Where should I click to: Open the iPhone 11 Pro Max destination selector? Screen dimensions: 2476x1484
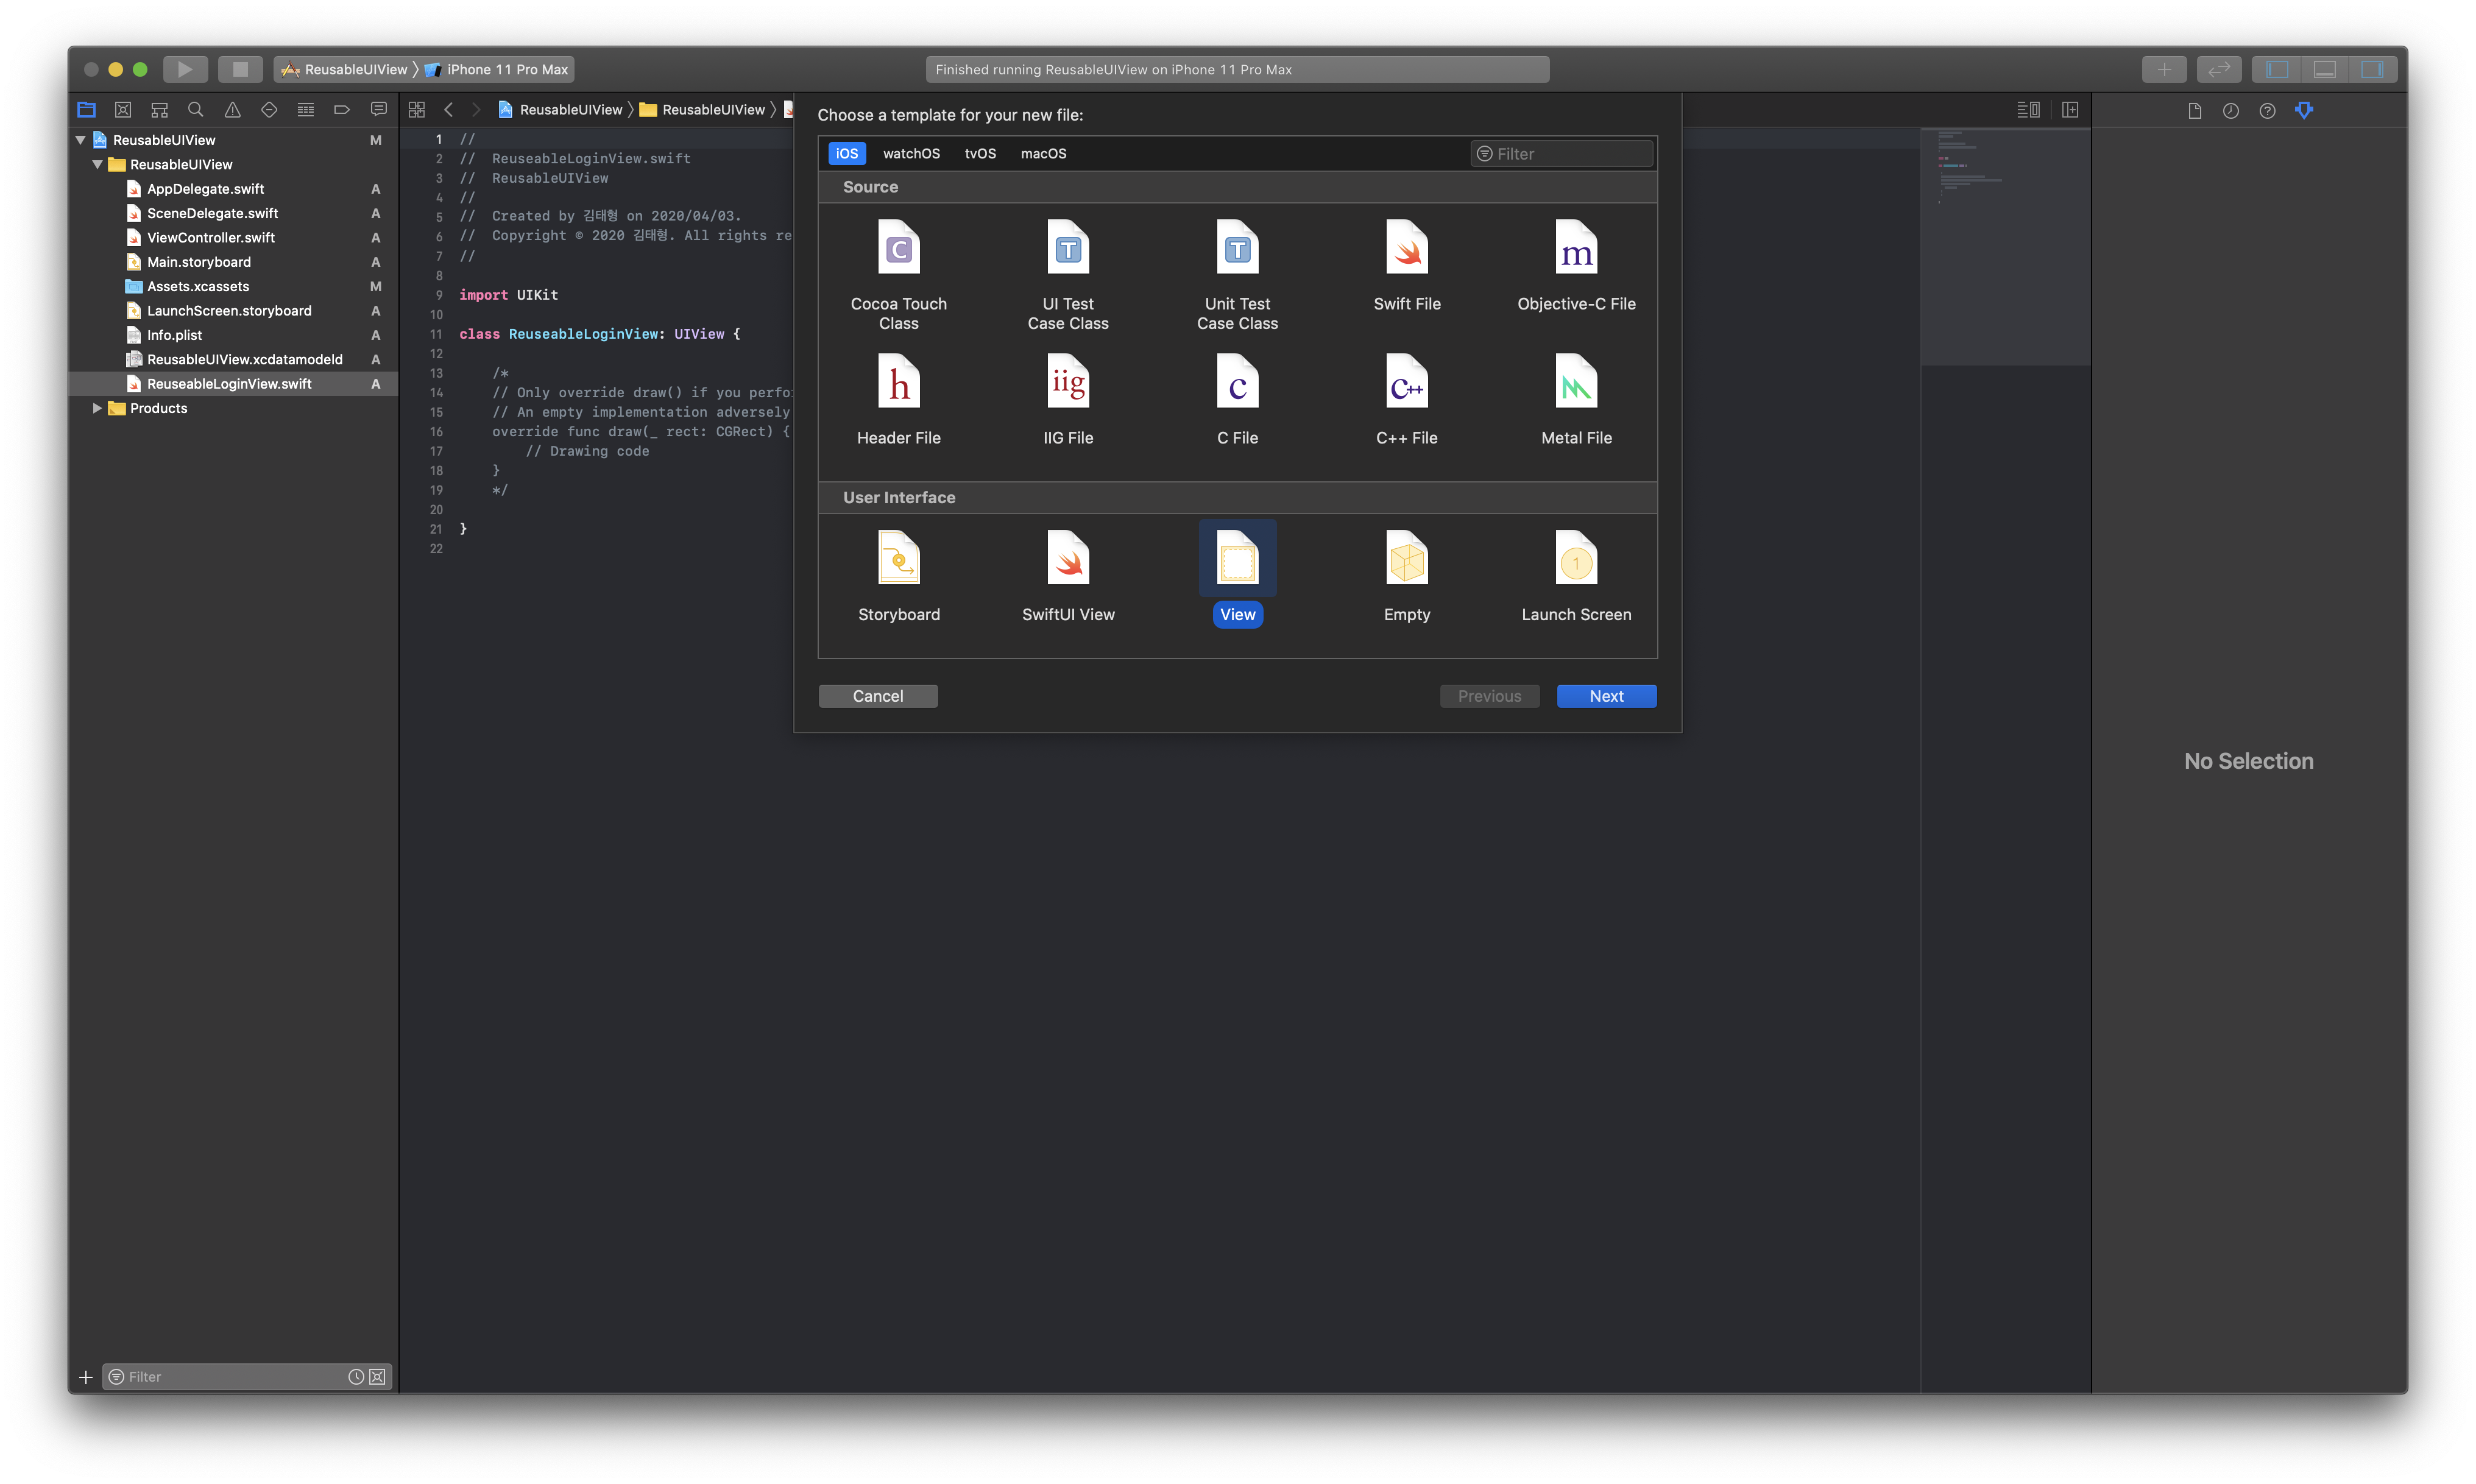(x=507, y=69)
